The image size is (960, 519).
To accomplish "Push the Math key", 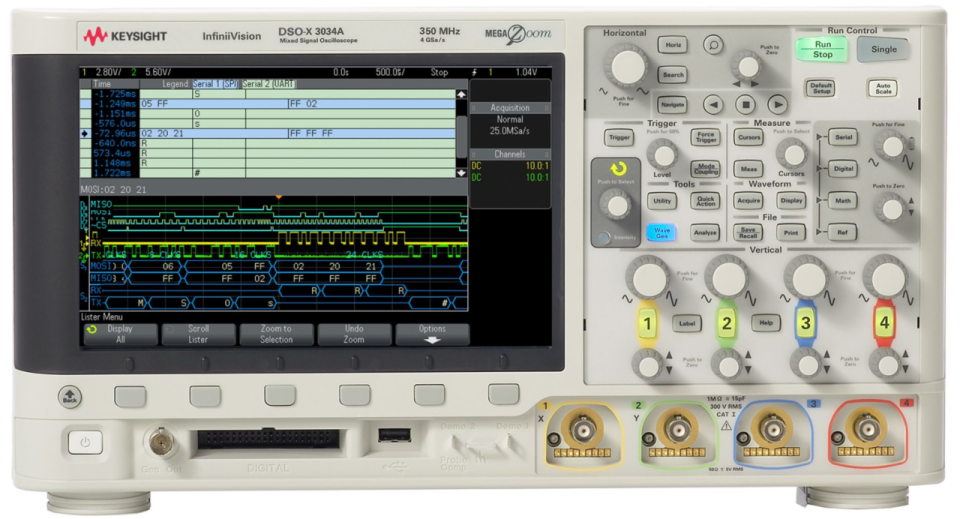I will click(x=843, y=200).
